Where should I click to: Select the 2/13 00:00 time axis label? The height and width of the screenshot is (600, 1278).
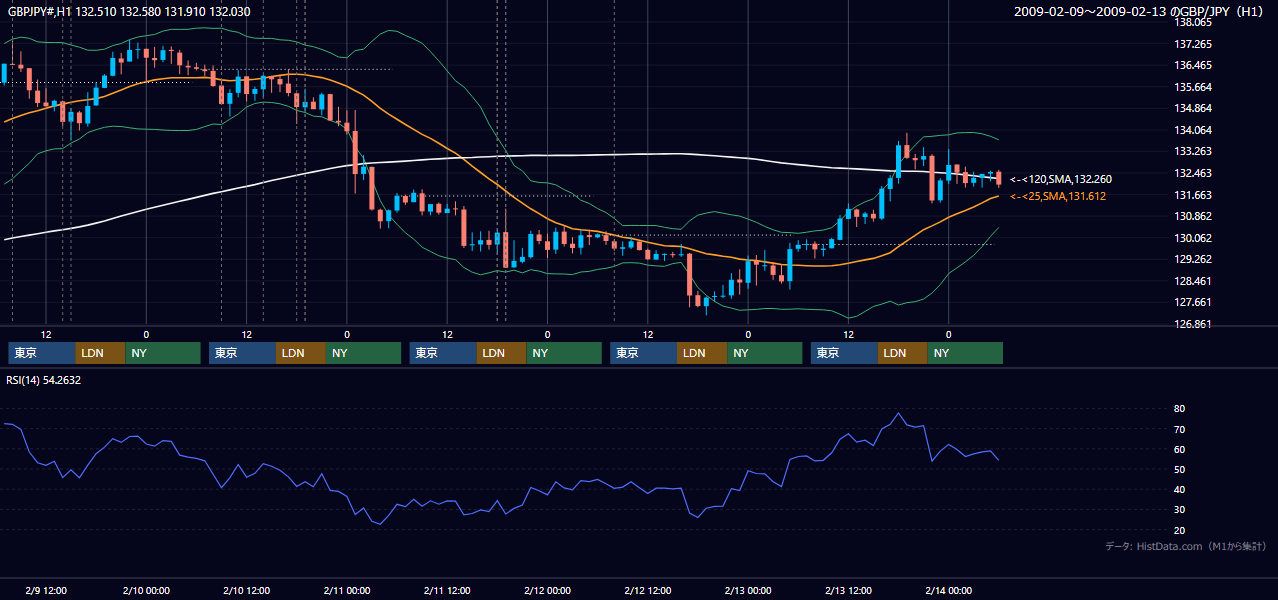click(x=748, y=590)
